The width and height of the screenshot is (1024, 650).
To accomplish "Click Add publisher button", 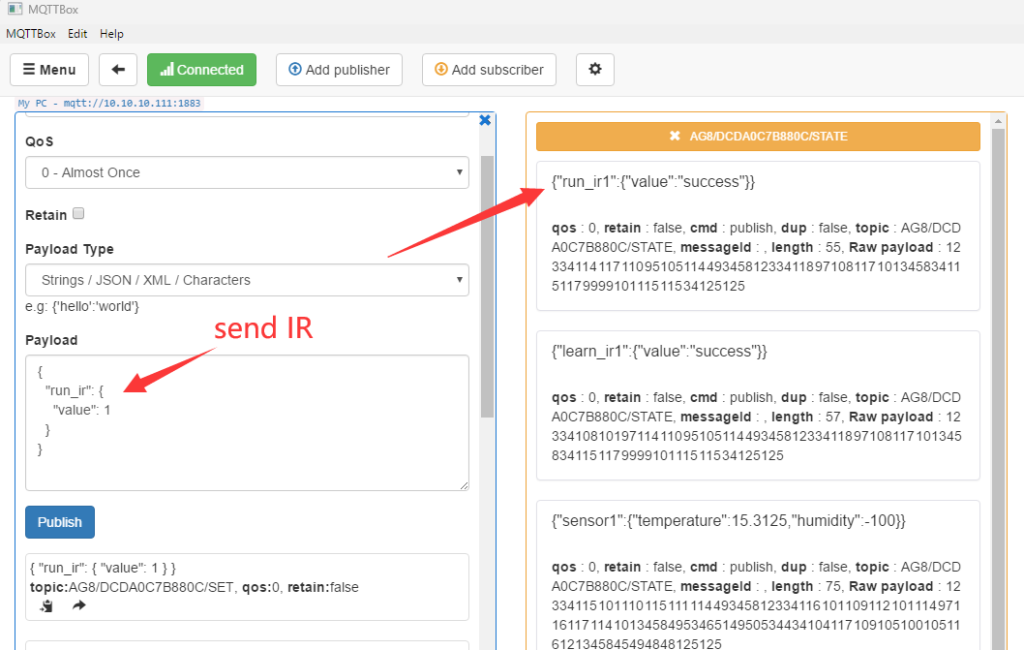I will [x=339, y=70].
